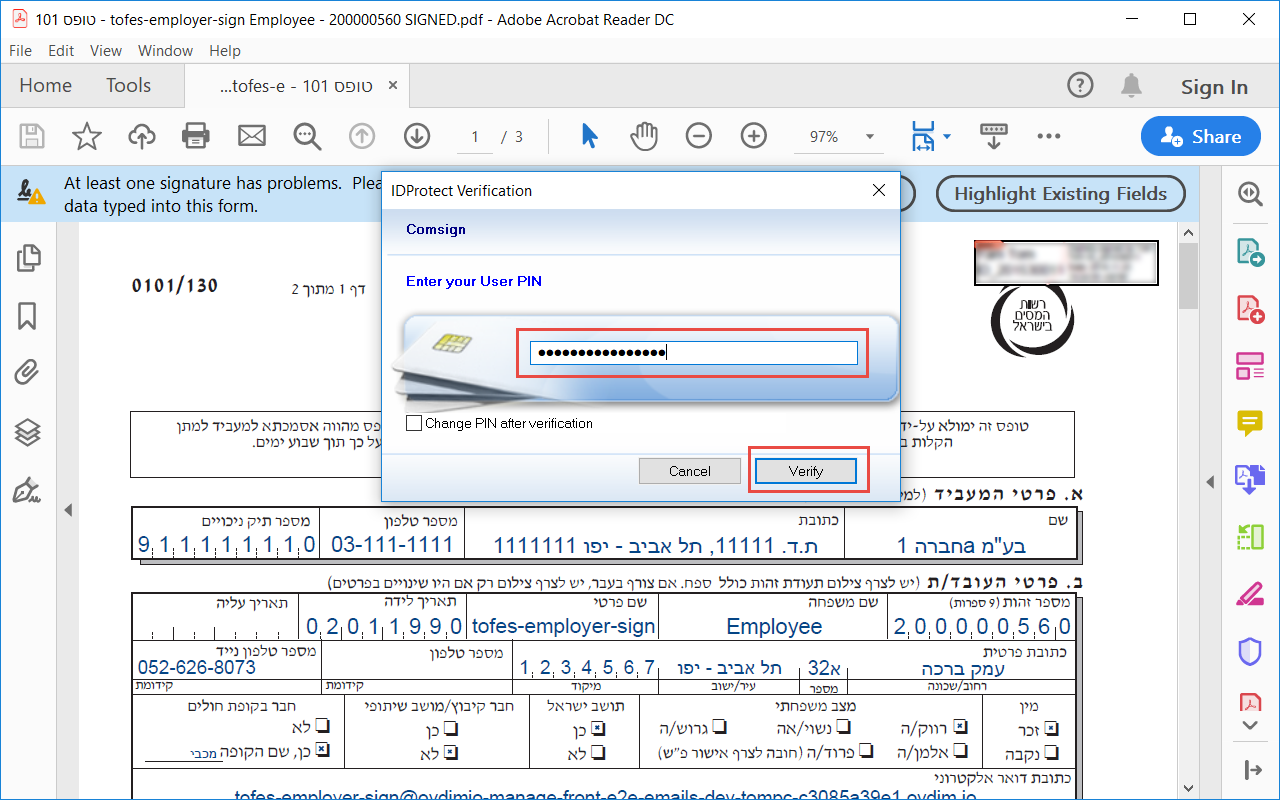The height and width of the screenshot is (800, 1280).
Task: Cancel the IDProtect Verification dialog
Action: pos(690,471)
